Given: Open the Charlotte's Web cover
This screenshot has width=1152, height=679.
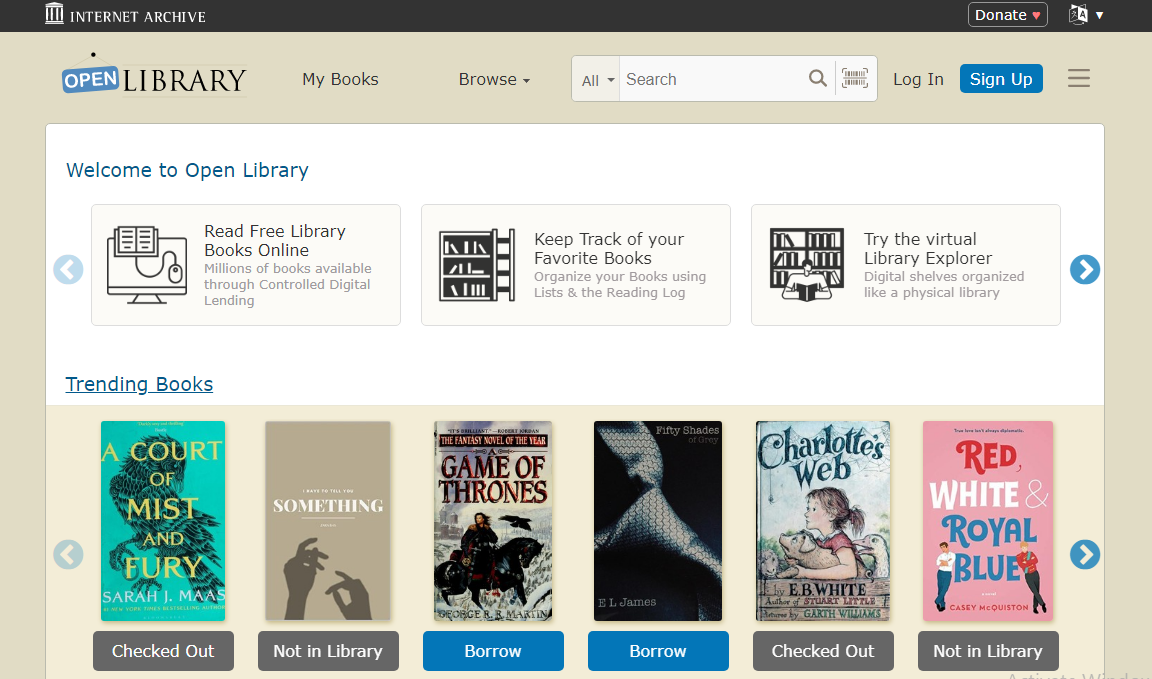Looking at the screenshot, I should click(x=823, y=521).
